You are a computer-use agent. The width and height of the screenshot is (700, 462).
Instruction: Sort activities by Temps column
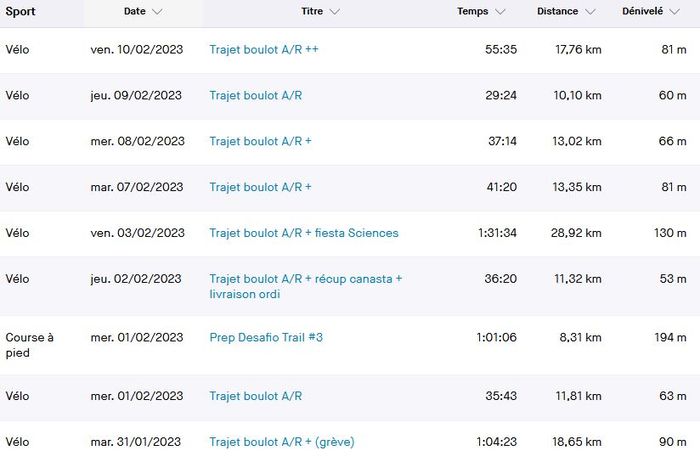click(473, 12)
